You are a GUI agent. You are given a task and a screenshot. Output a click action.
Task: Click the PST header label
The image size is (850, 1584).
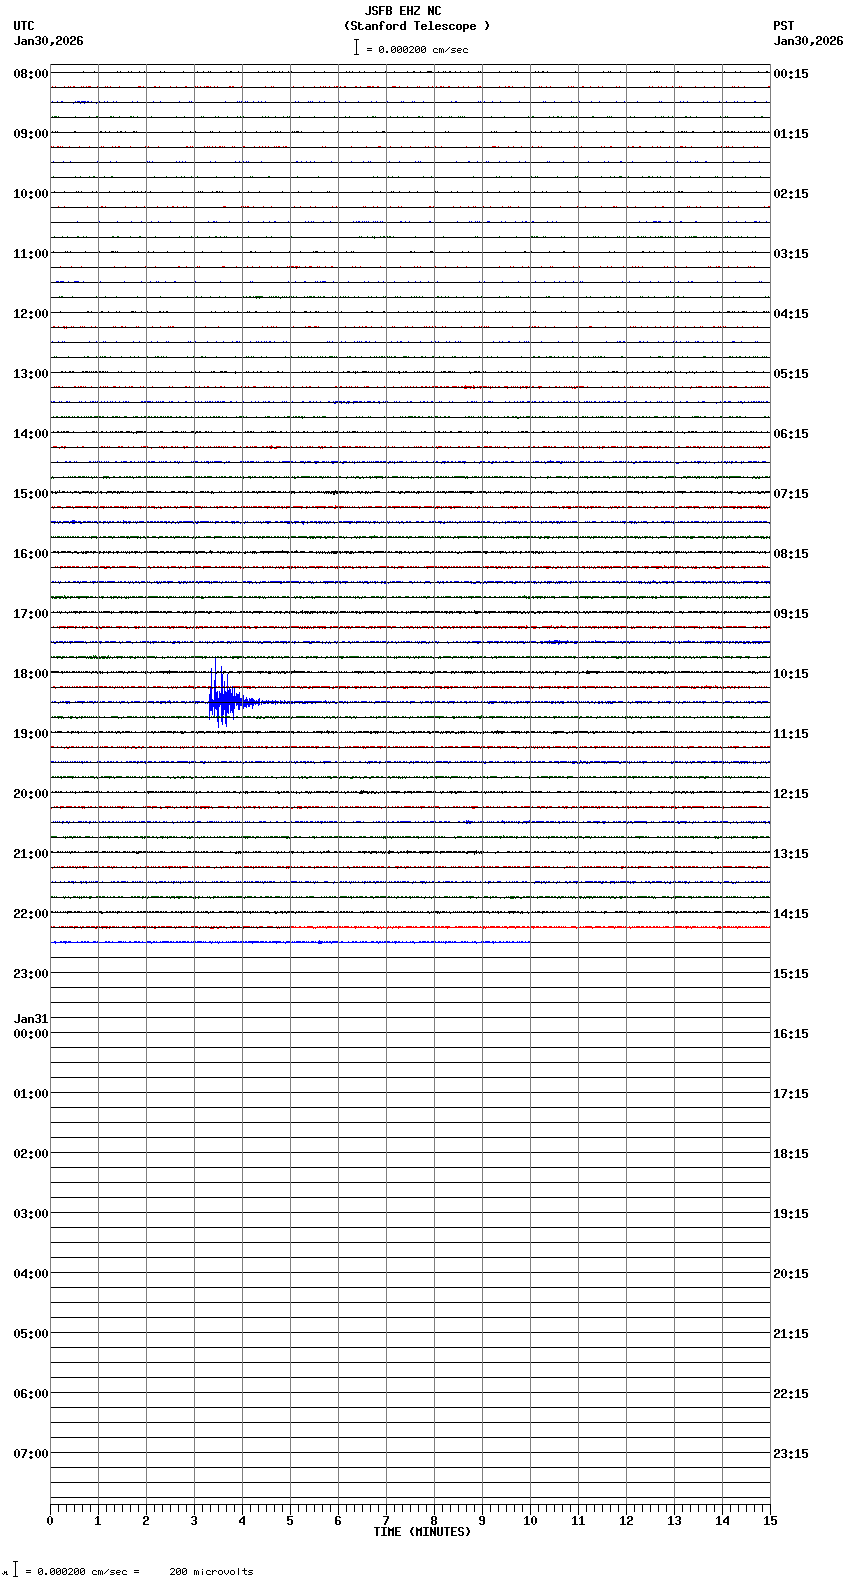coord(784,26)
